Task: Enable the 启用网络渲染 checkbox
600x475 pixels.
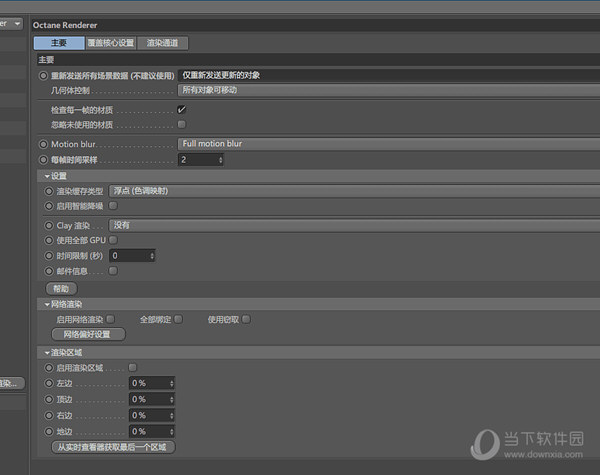Action: point(111,319)
